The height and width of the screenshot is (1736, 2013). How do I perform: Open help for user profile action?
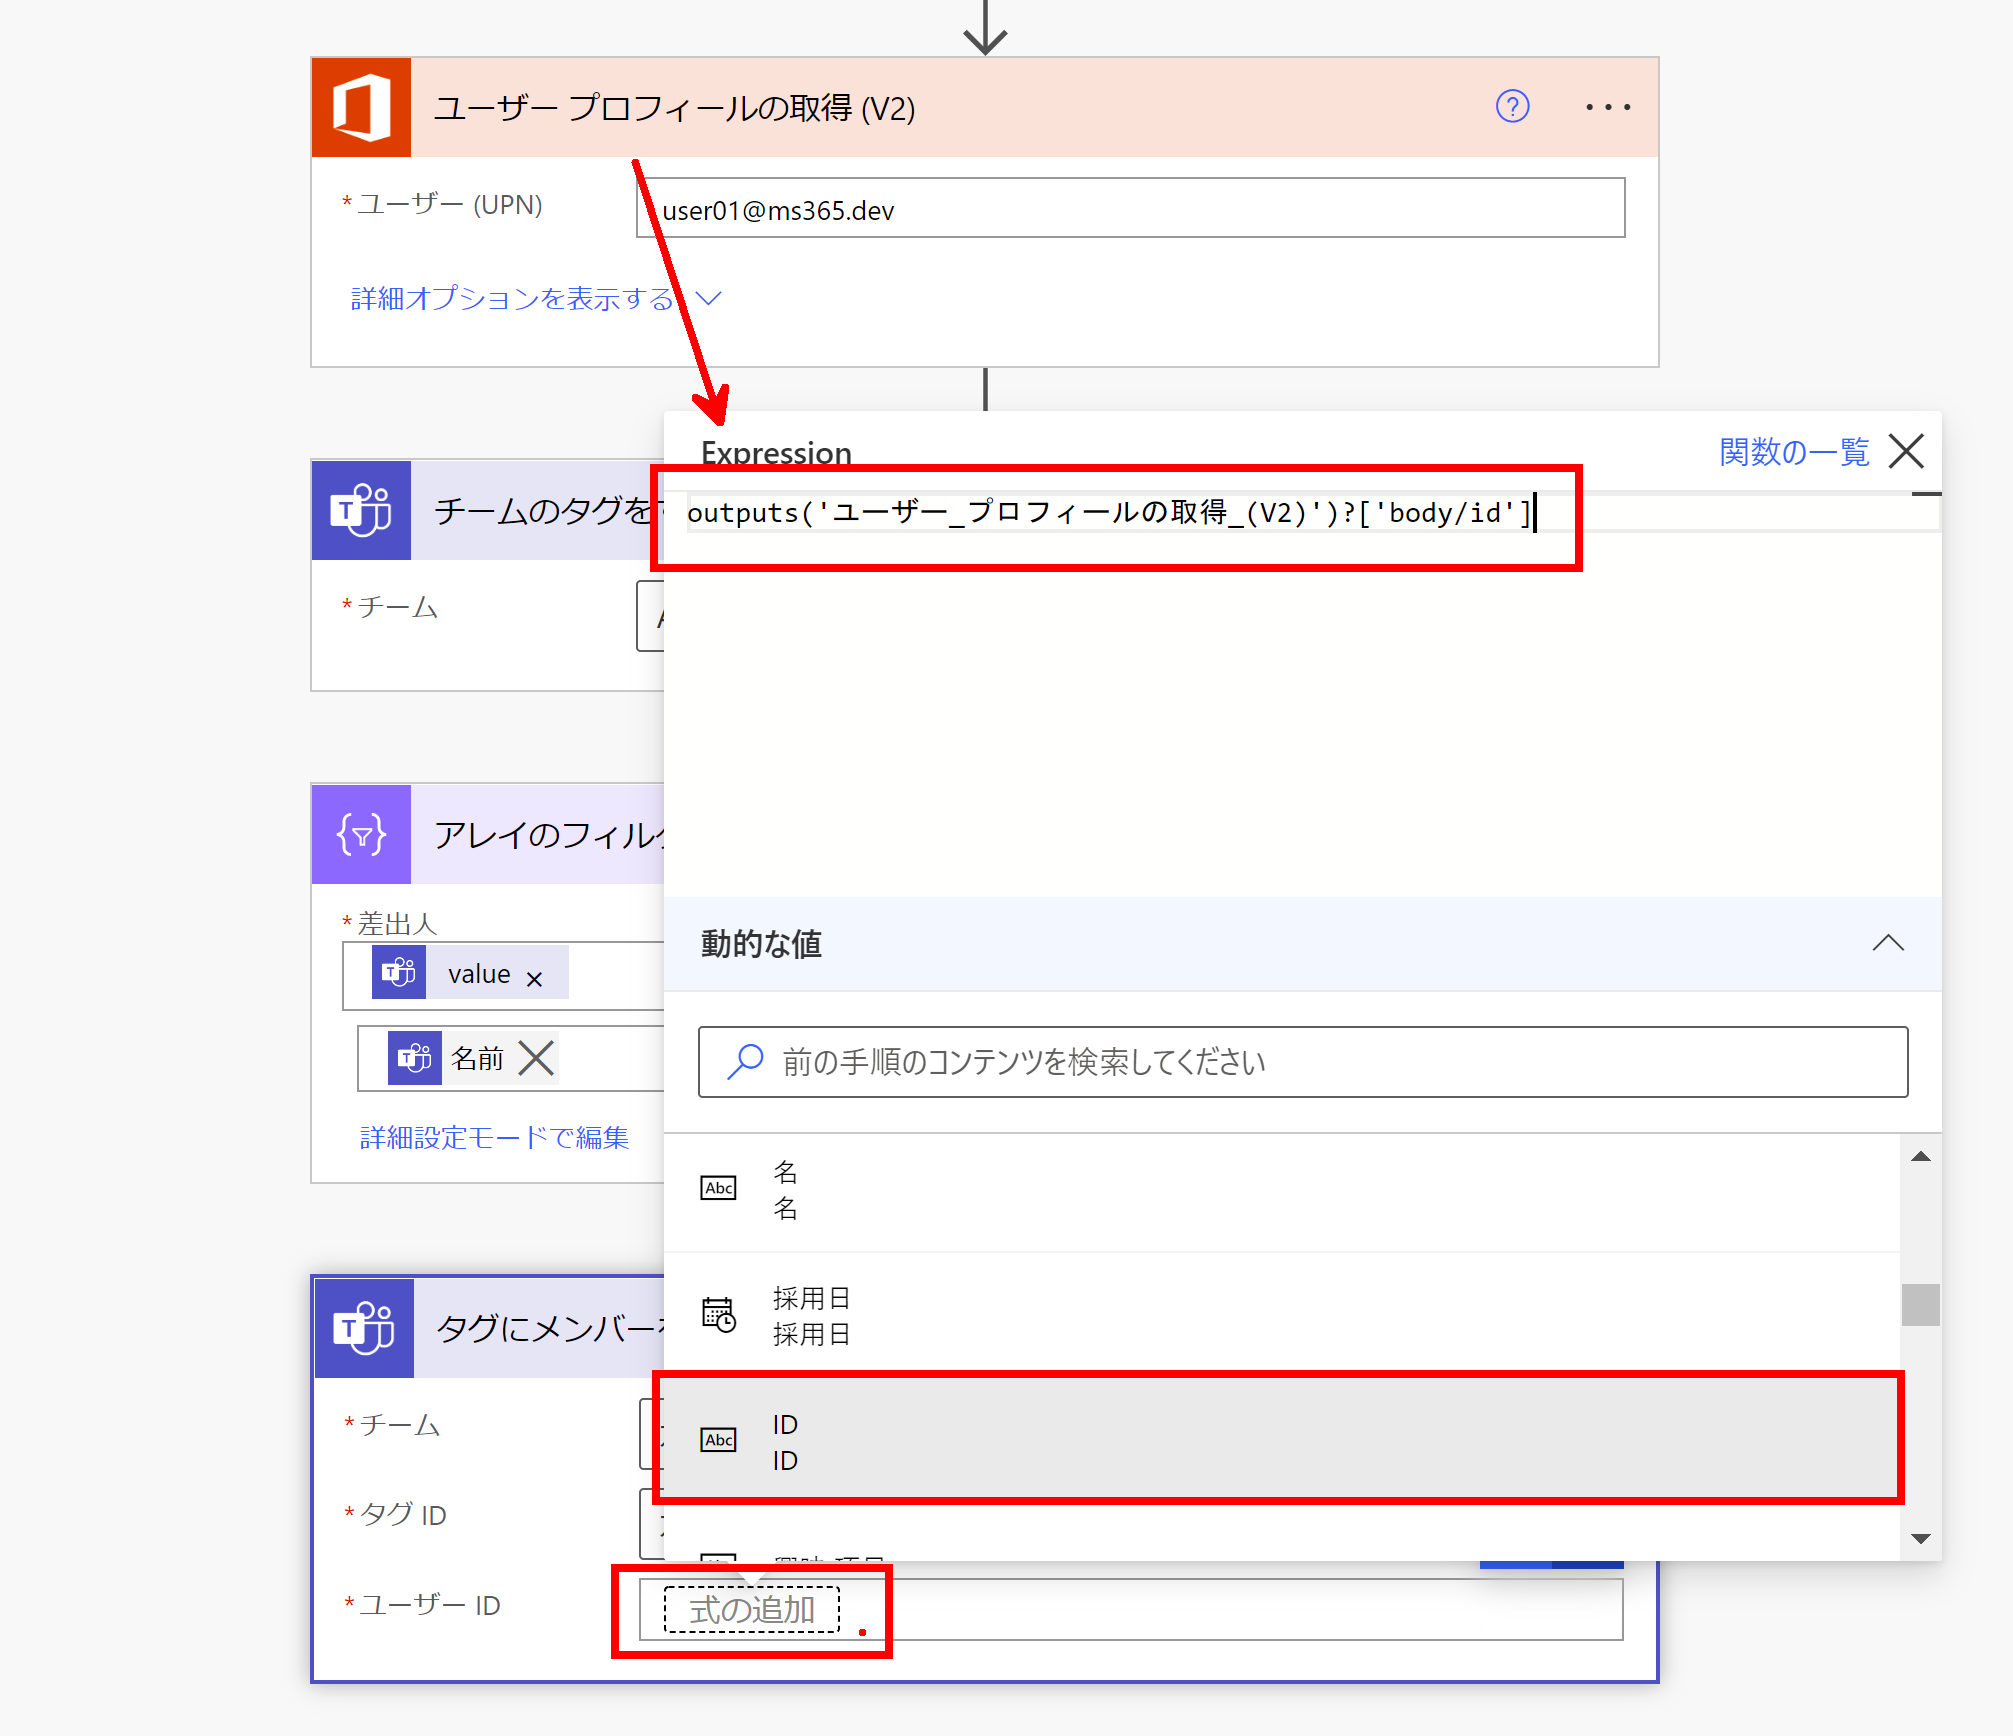click(x=1512, y=106)
